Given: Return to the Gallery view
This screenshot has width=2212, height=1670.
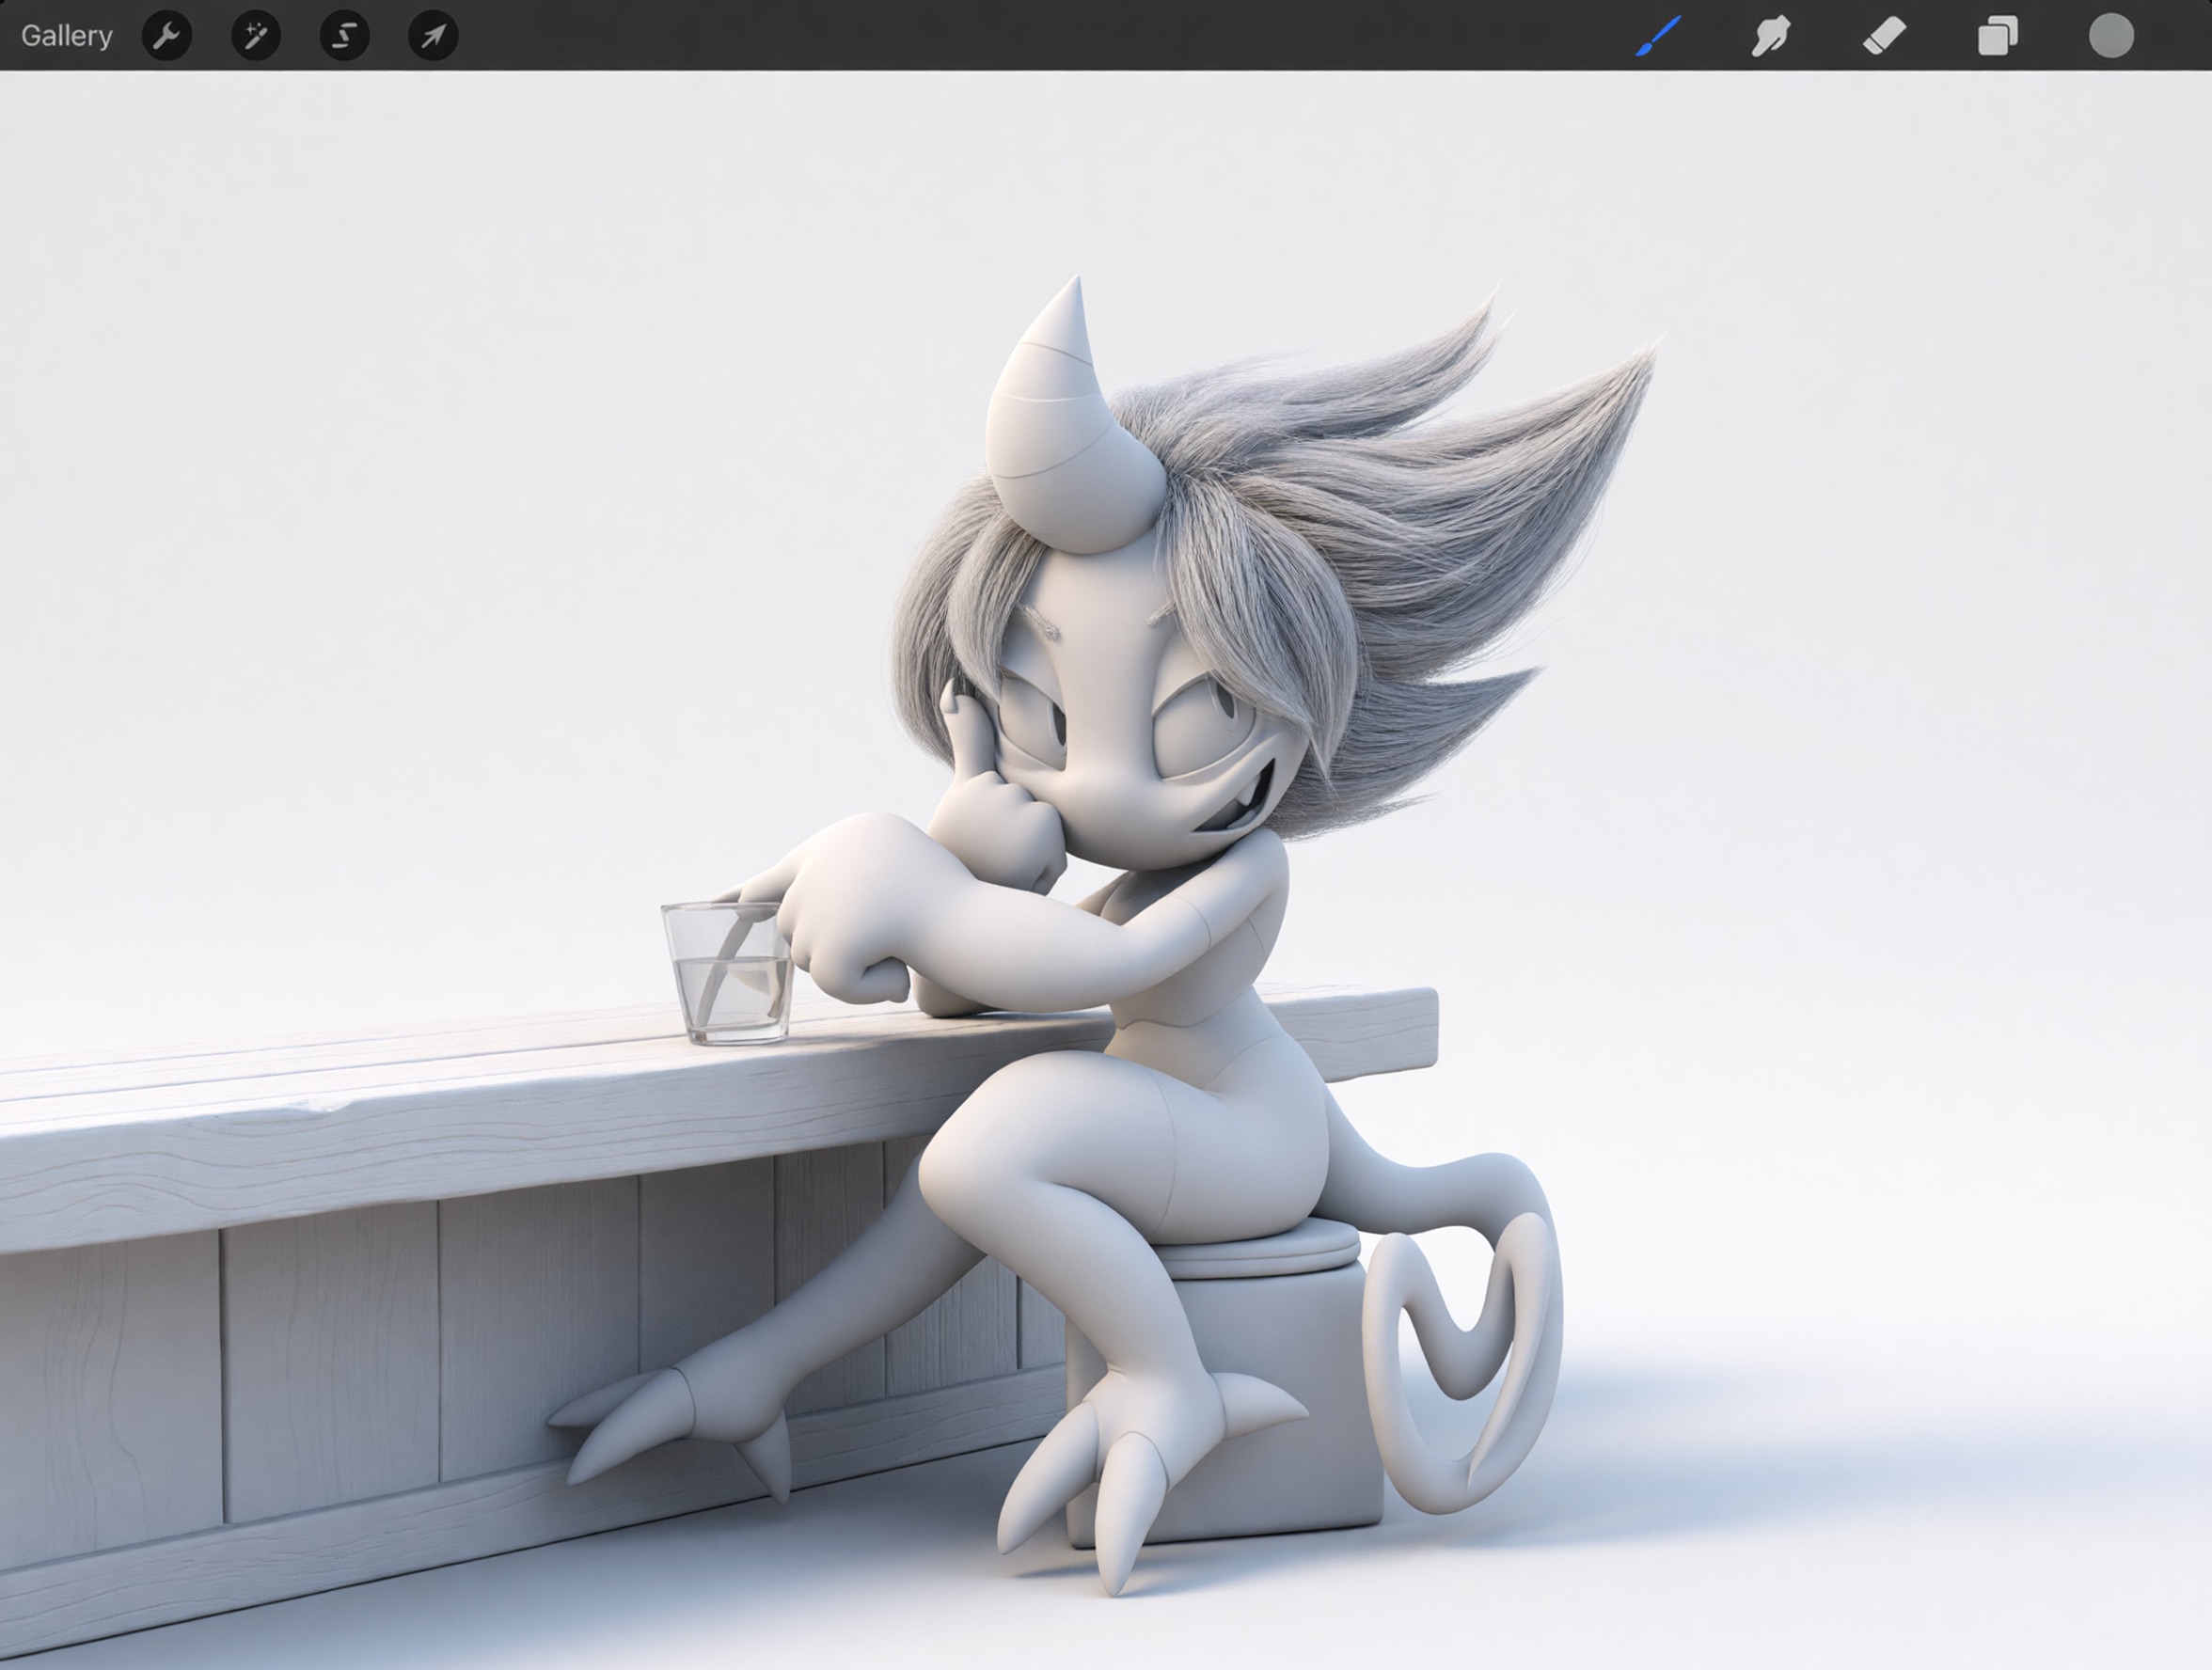Looking at the screenshot, I should [66, 36].
